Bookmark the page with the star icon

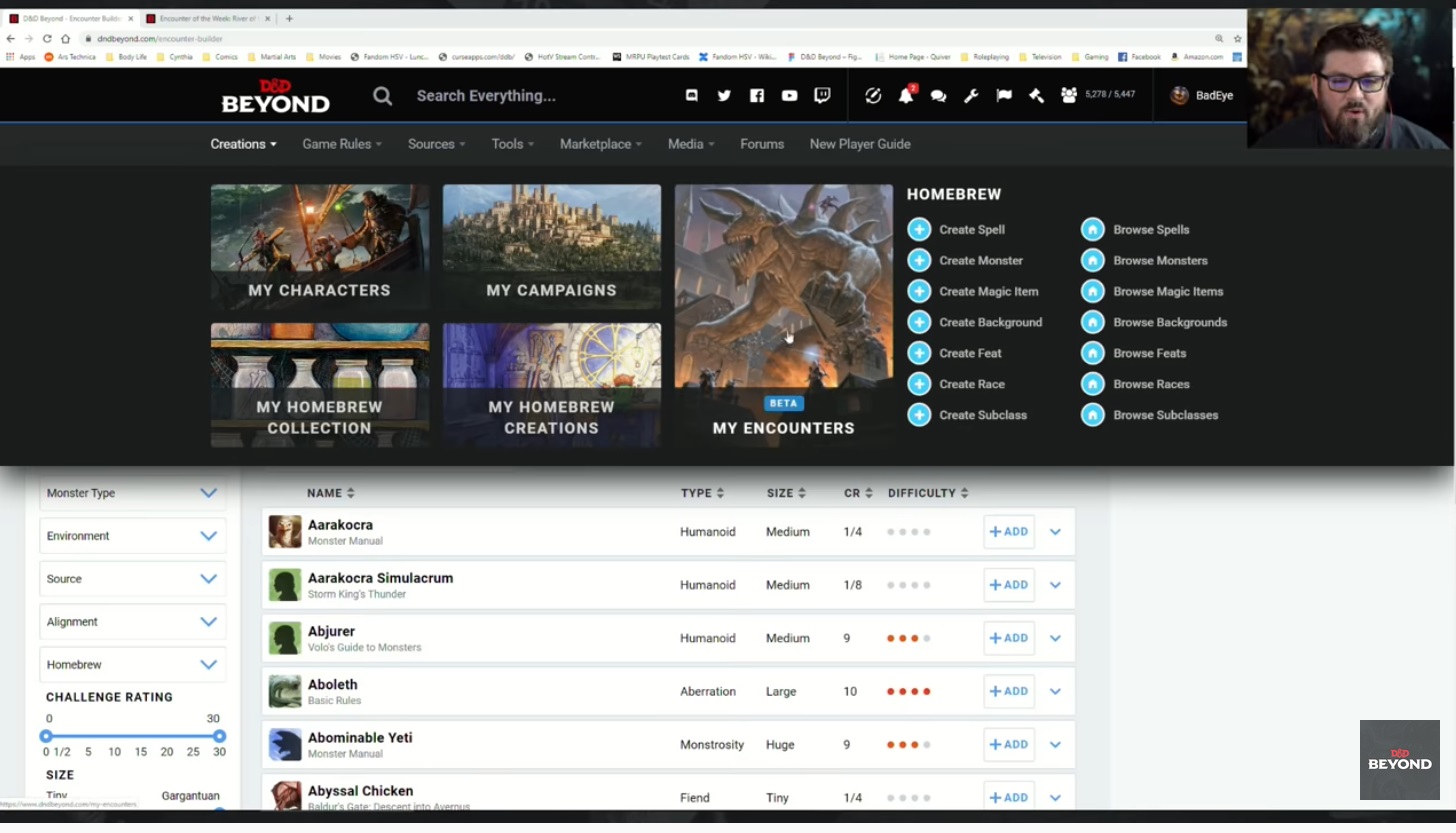pyautogui.click(x=1237, y=38)
